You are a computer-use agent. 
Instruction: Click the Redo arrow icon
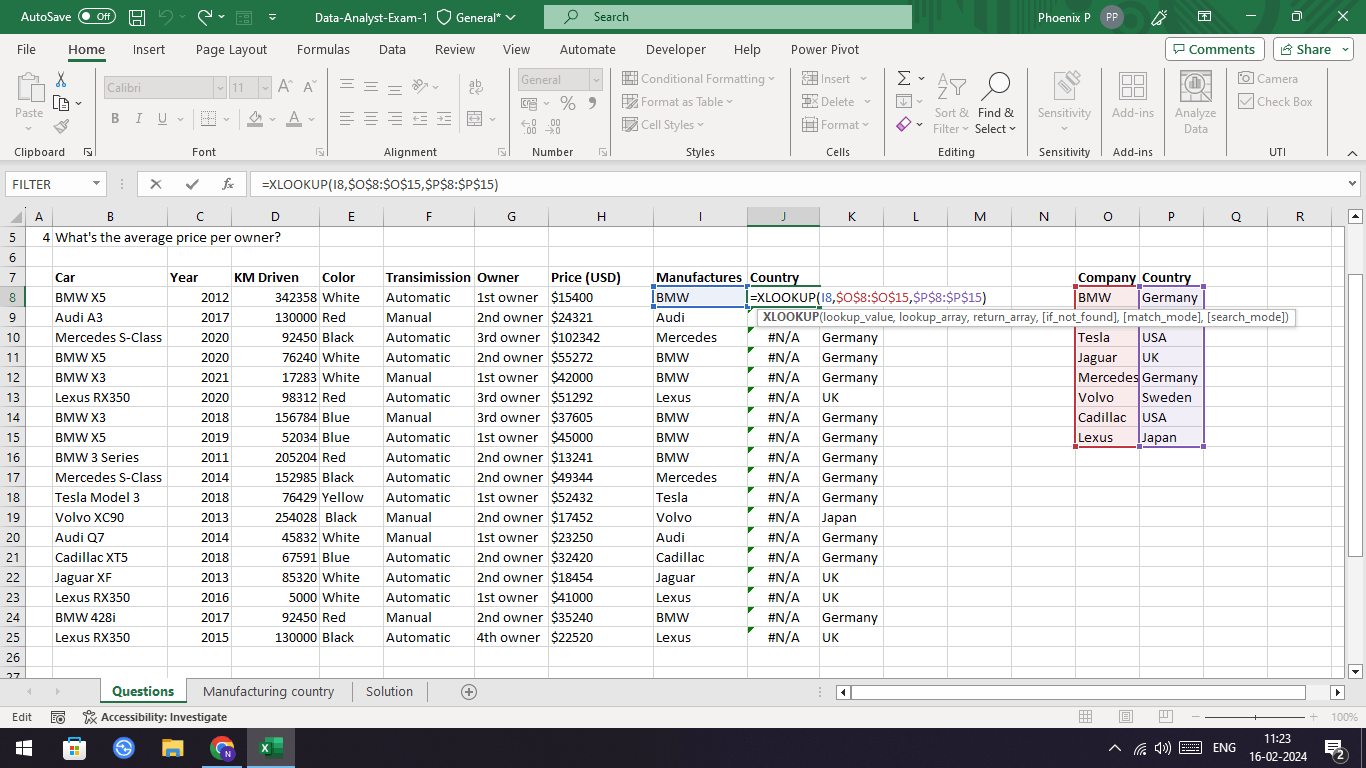(x=205, y=17)
